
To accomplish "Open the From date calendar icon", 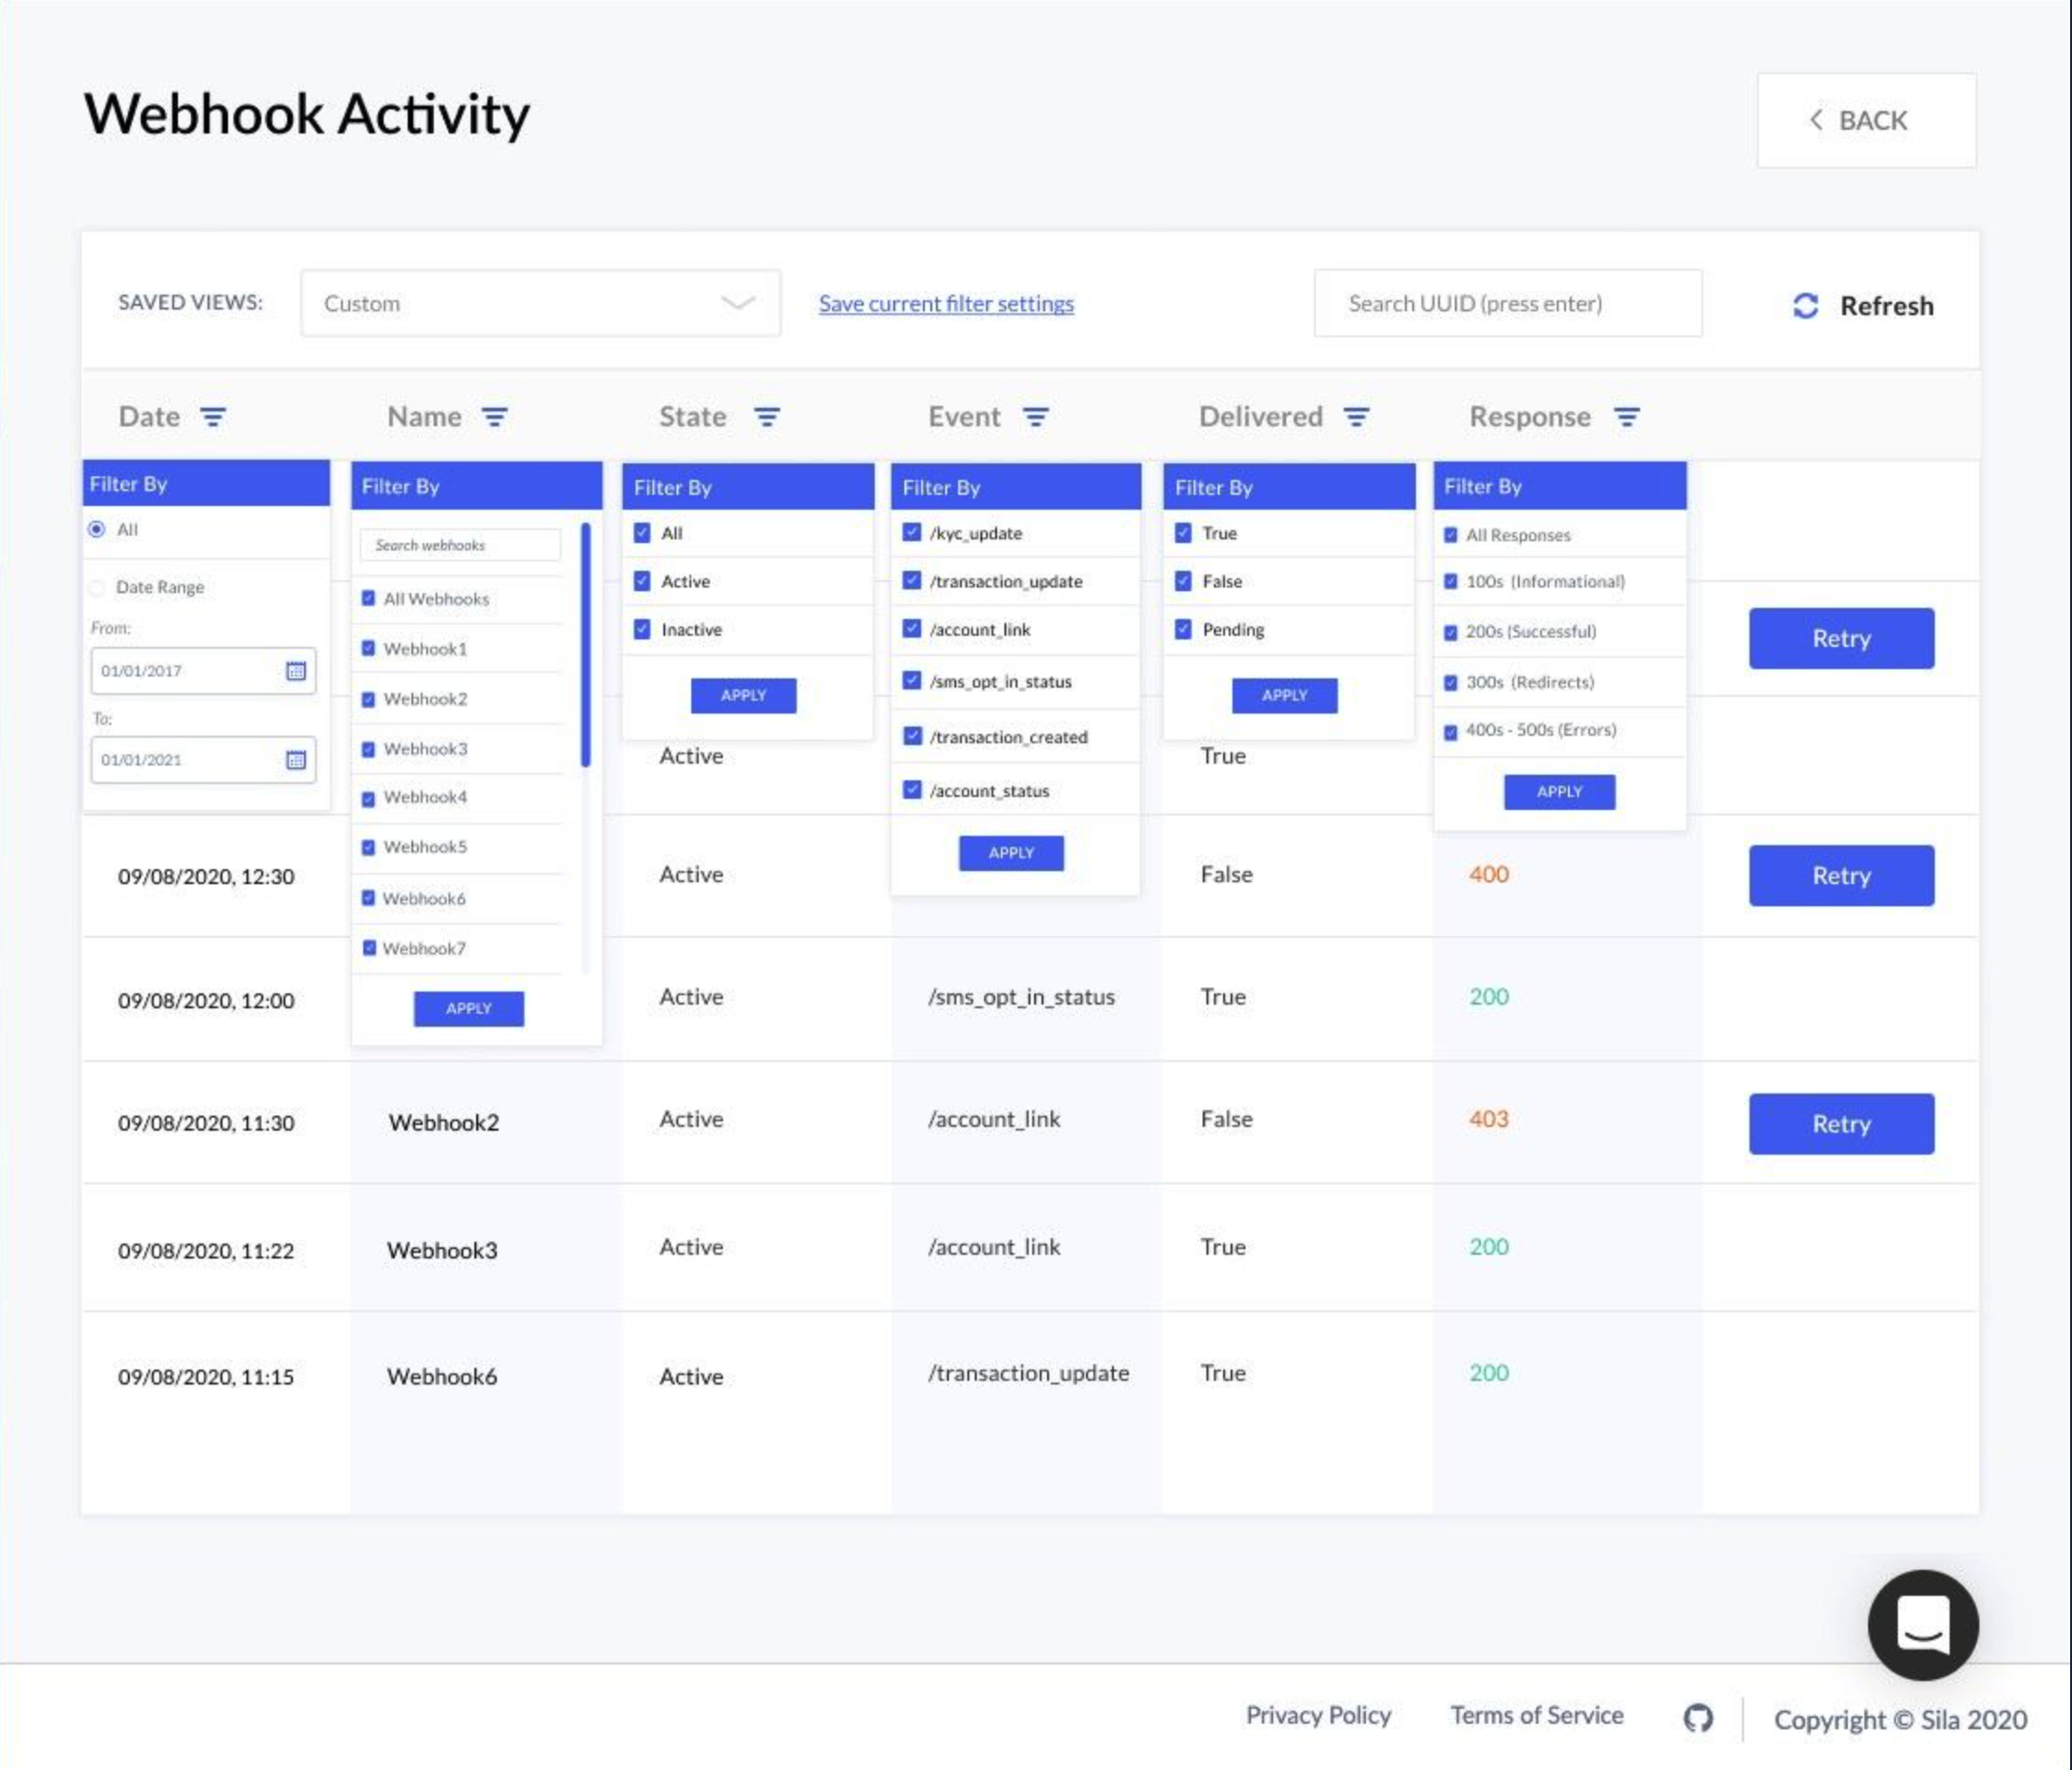I will (x=296, y=671).
